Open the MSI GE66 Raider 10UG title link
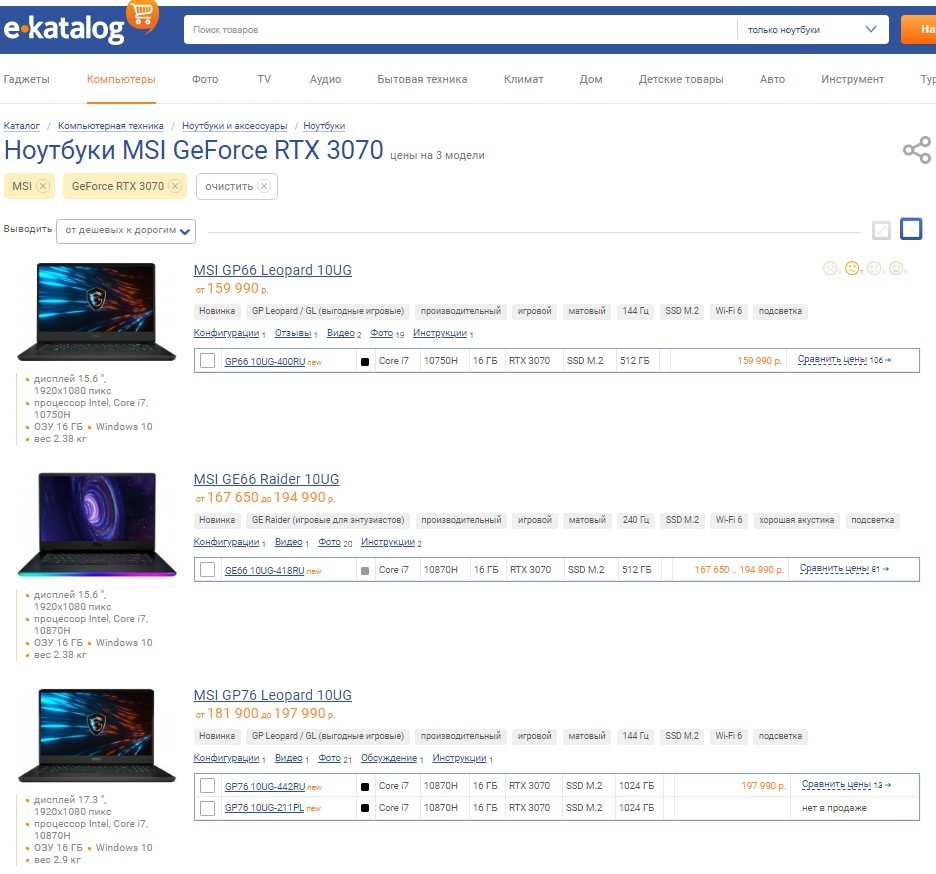Image resolution: width=936 pixels, height=874 pixels. click(266, 479)
